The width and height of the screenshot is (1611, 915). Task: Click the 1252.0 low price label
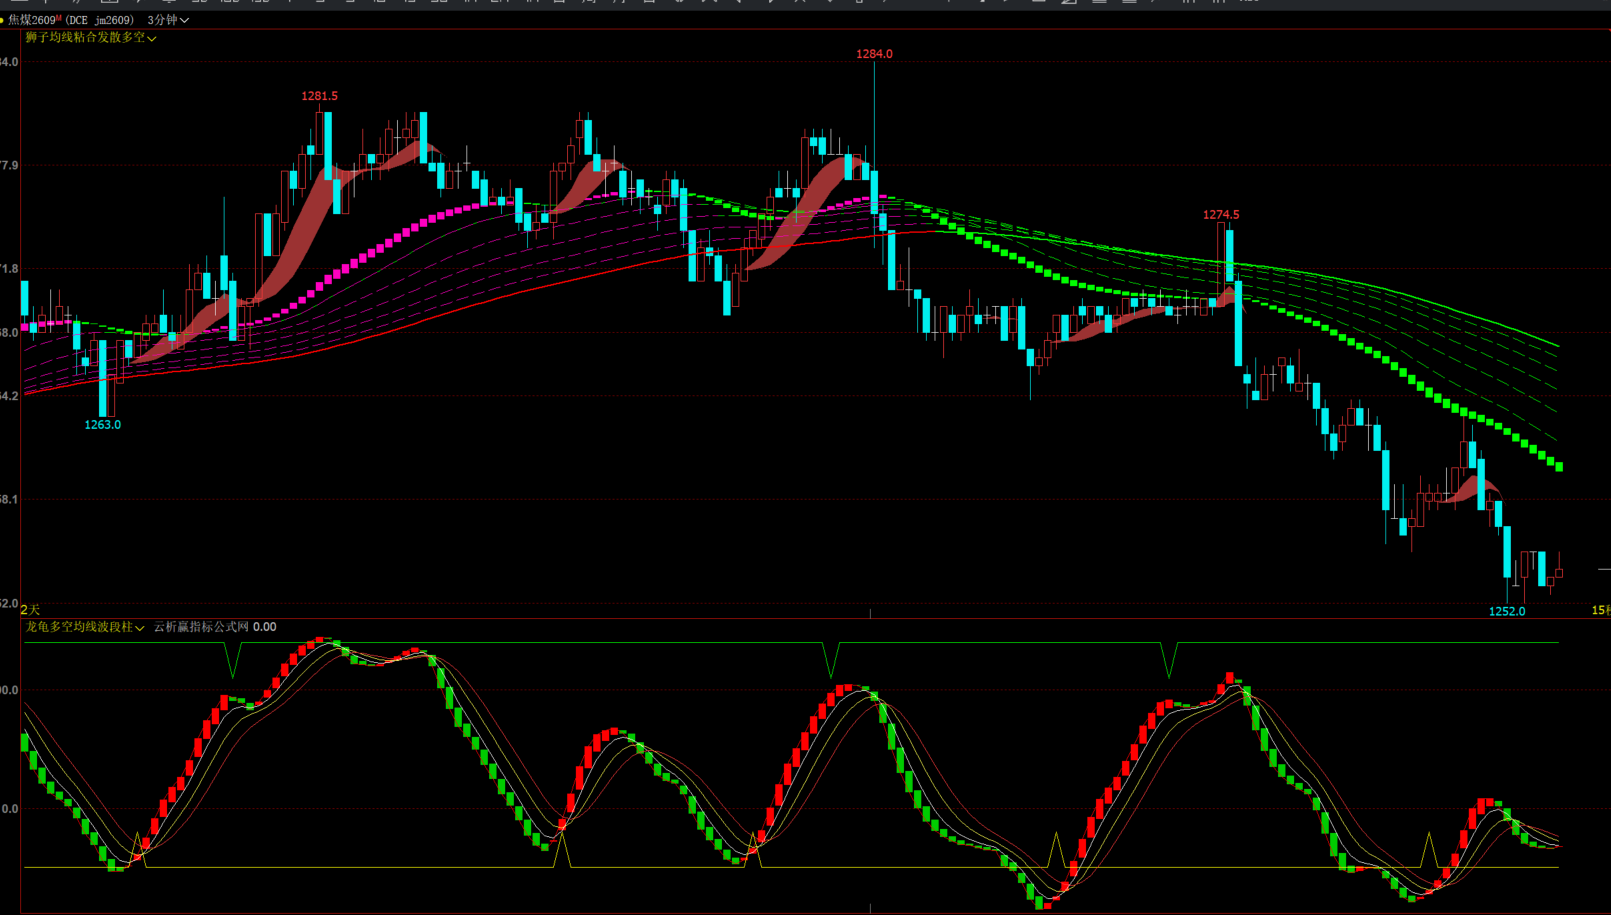pyautogui.click(x=1507, y=611)
